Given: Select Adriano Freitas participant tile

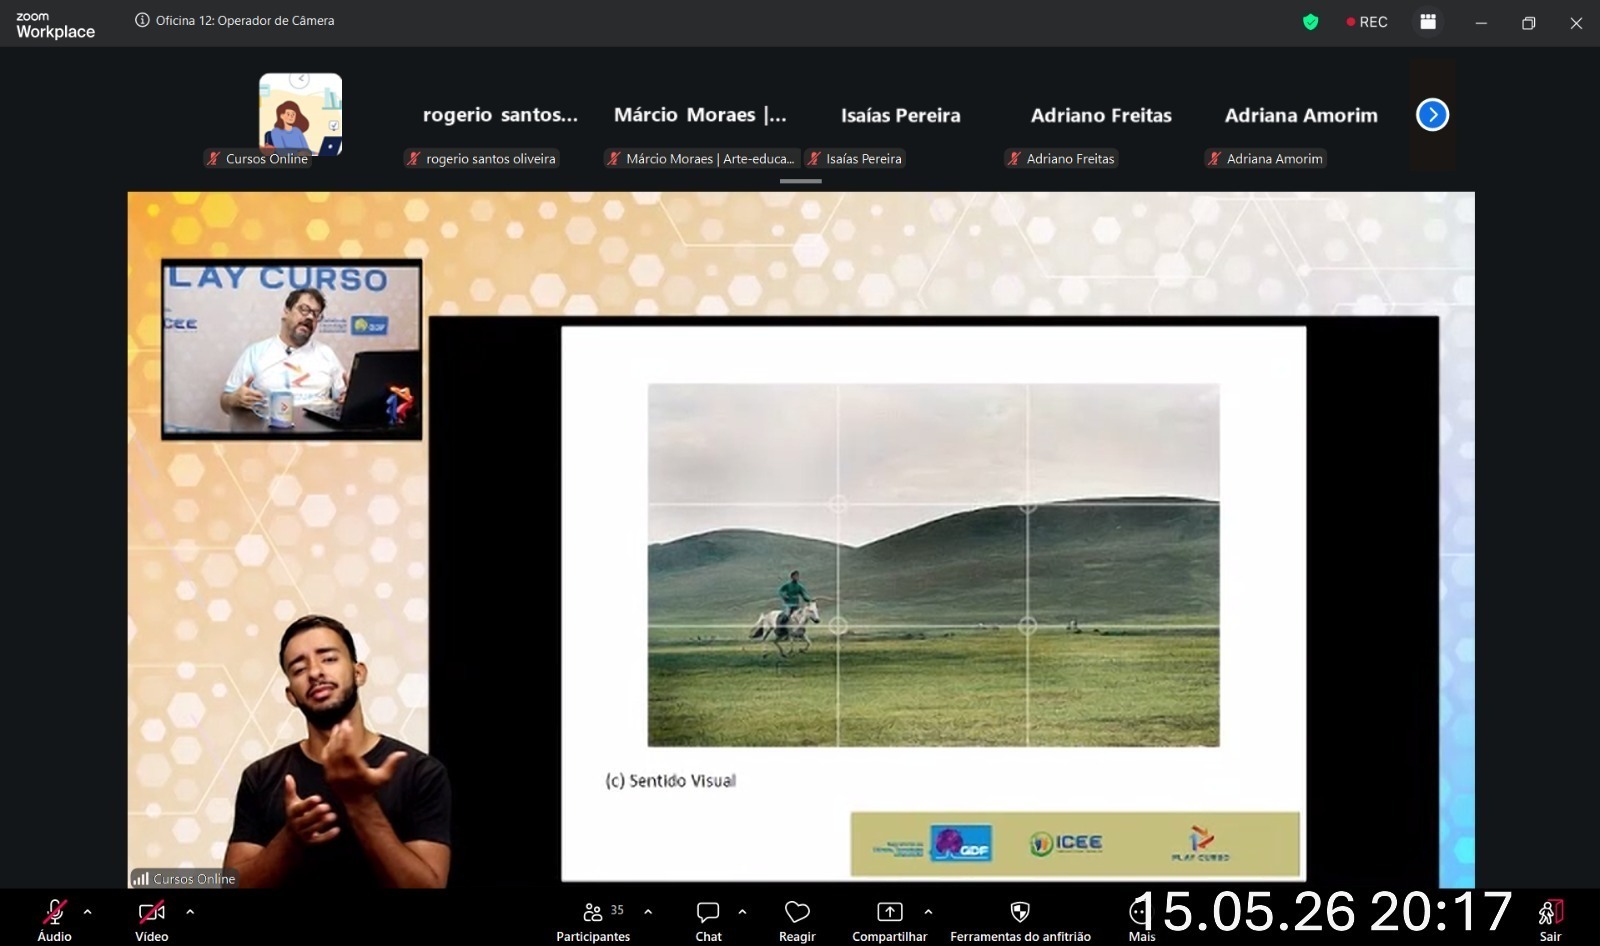Looking at the screenshot, I should (x=1101, y=115).
